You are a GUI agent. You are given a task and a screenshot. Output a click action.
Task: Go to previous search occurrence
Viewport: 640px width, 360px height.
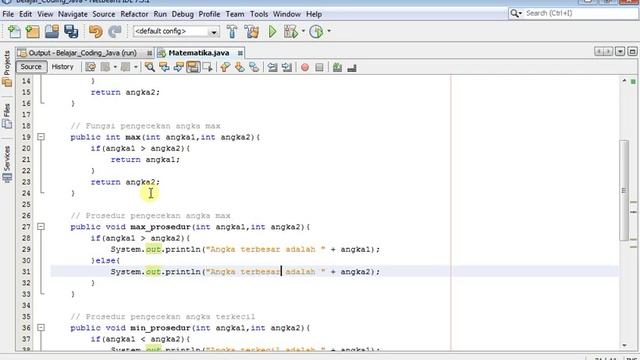click(164, 67)
